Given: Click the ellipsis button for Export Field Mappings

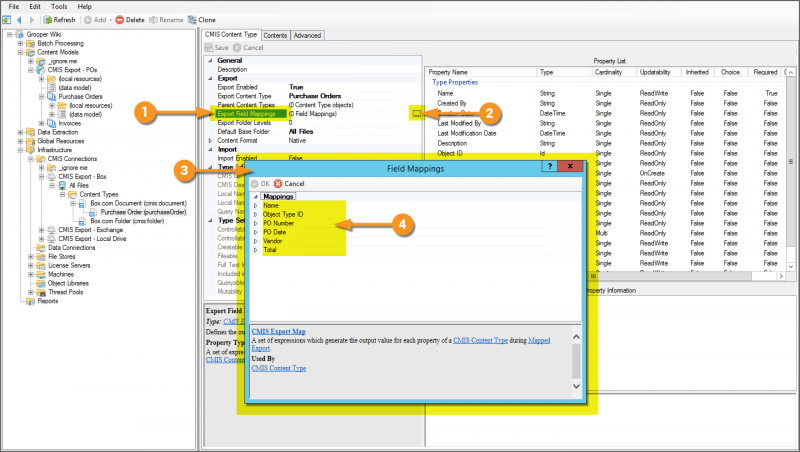Looking at the screenshot, I should 417,114.
